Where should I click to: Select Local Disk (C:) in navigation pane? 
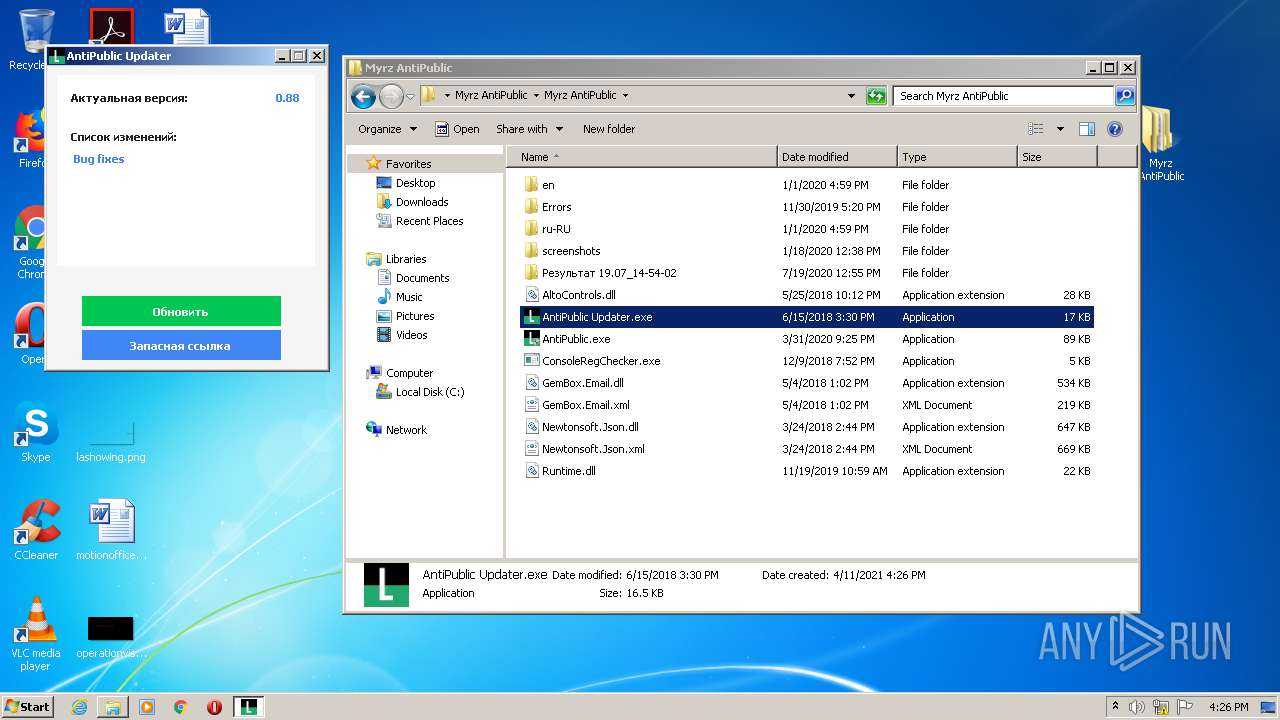[430, 392]
